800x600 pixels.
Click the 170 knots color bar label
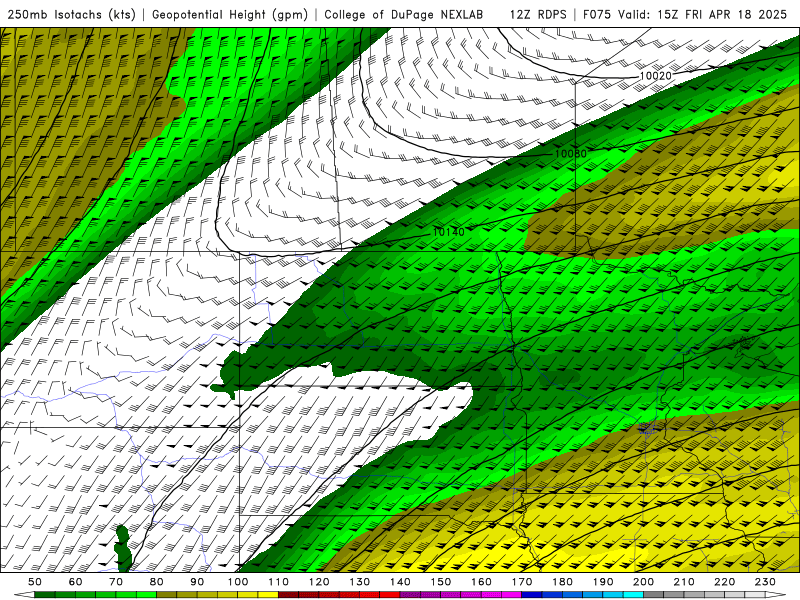[x=522, y=582]
